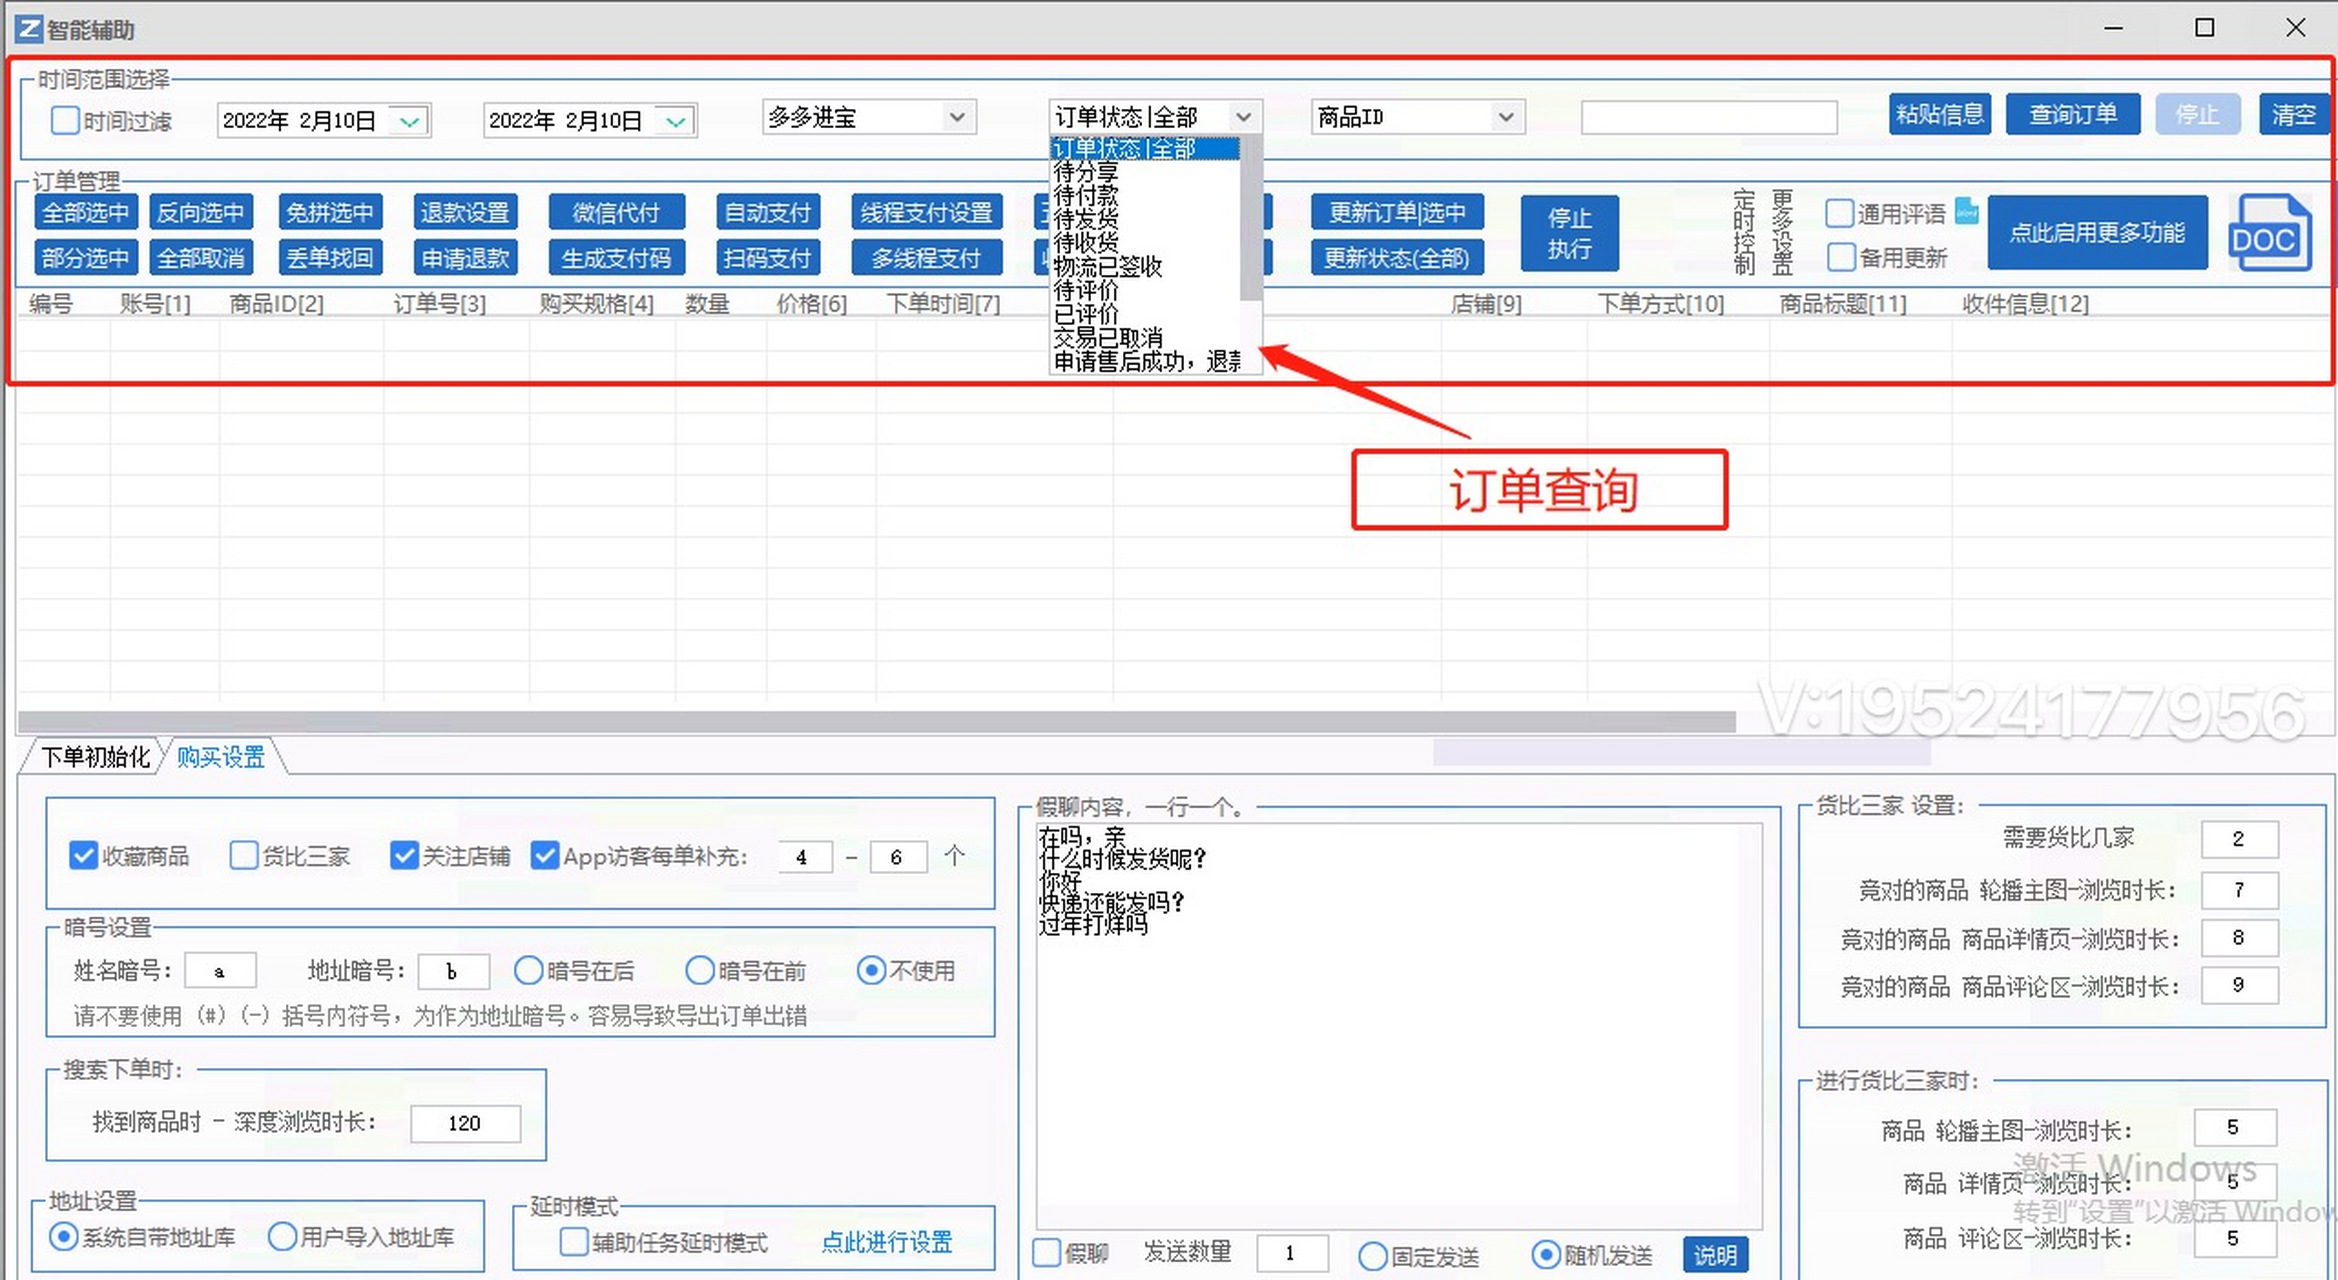
Task: Uncheck the 收藏商品 checkbox
Action: [x=83, y=856]
